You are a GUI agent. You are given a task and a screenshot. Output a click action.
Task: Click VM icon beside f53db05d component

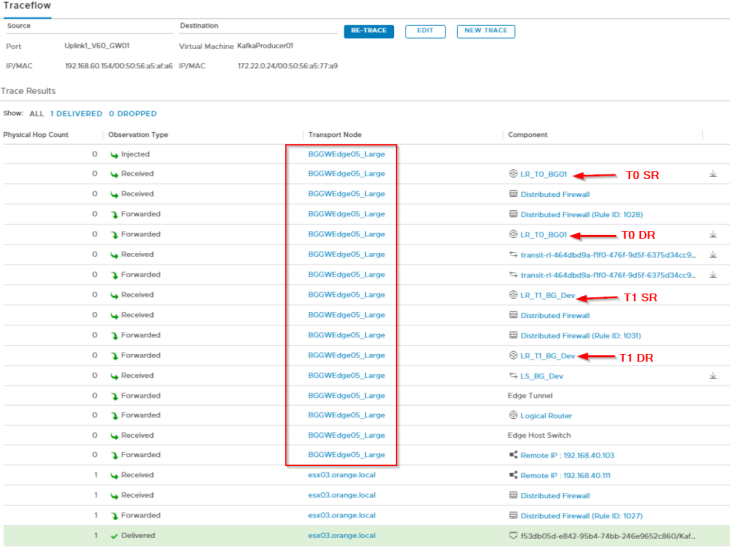(x=513, y=537)
